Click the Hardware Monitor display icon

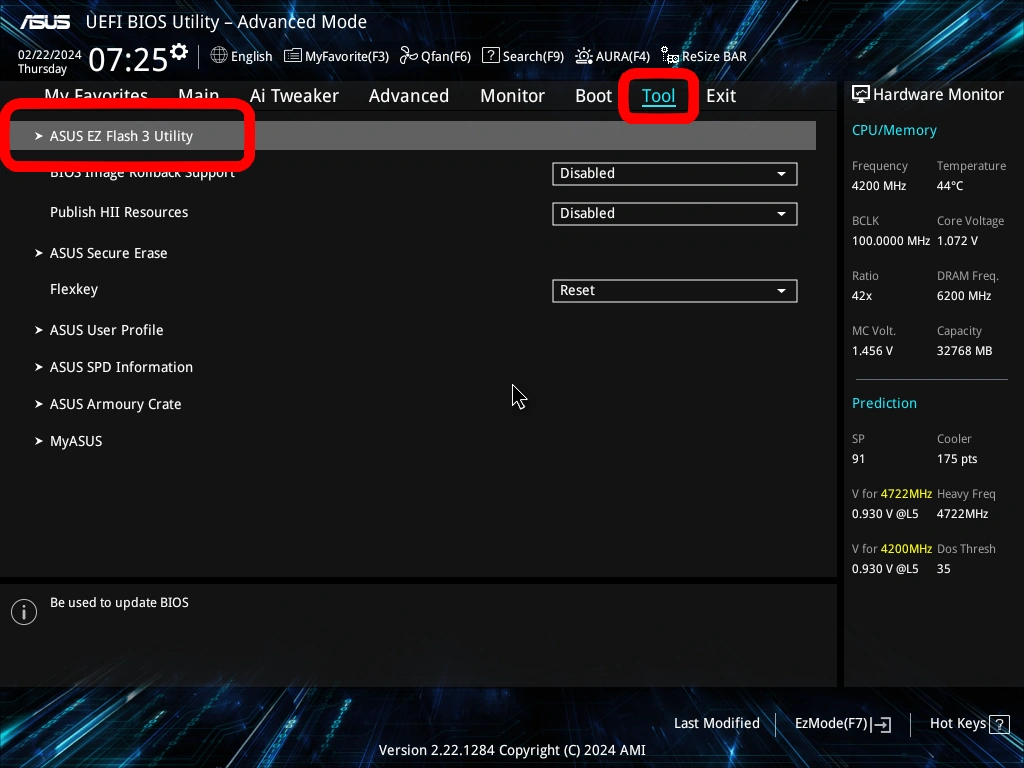point(861,95)
